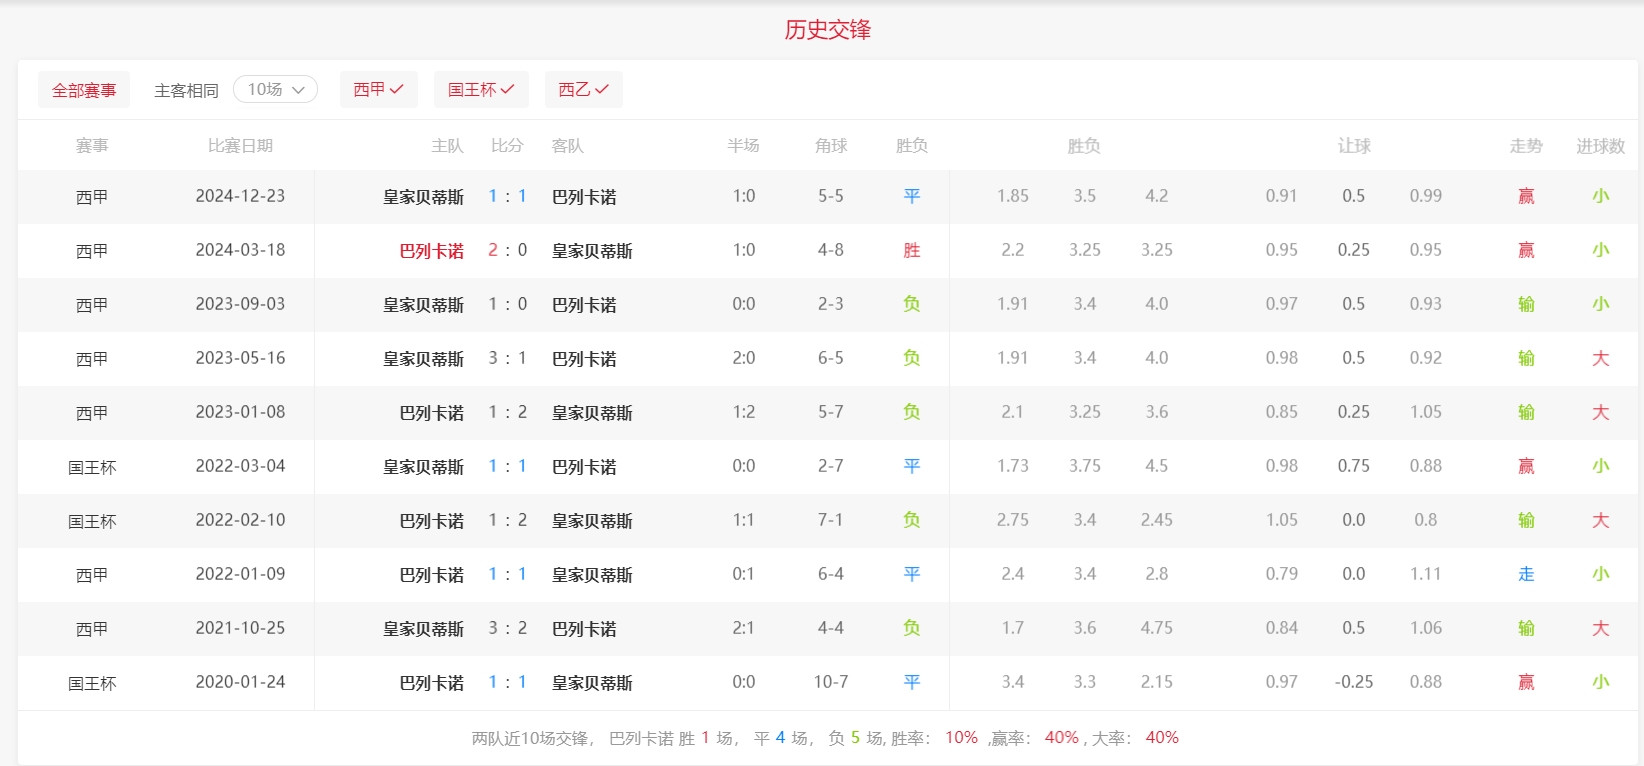Viewport: 1644px width, 766px height.
Task: Select the 走 trend in 2022-01-09 row
Action: coord(1525,574)
